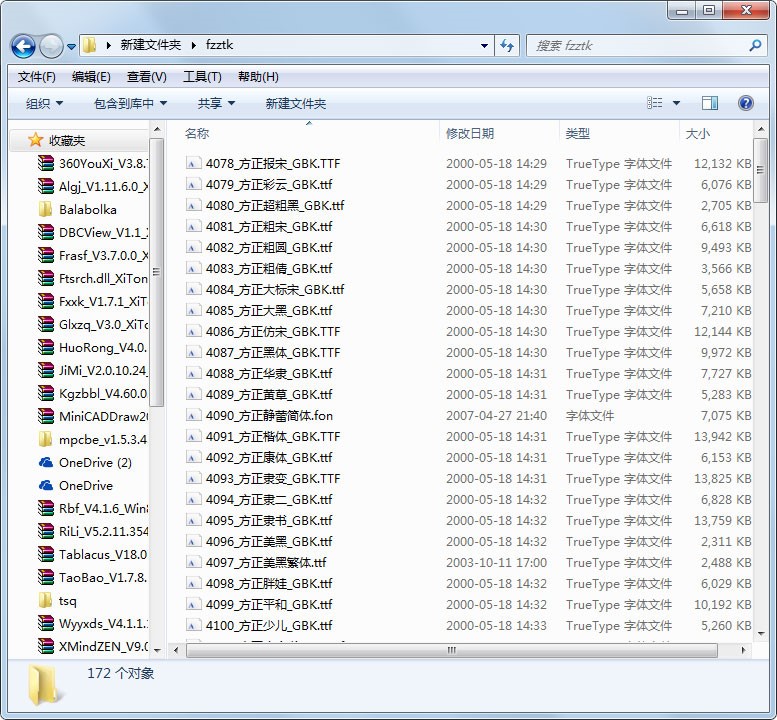
Task: Open Tablacus_V18.0 archive in sidebar
Action: tap(93, 554)
